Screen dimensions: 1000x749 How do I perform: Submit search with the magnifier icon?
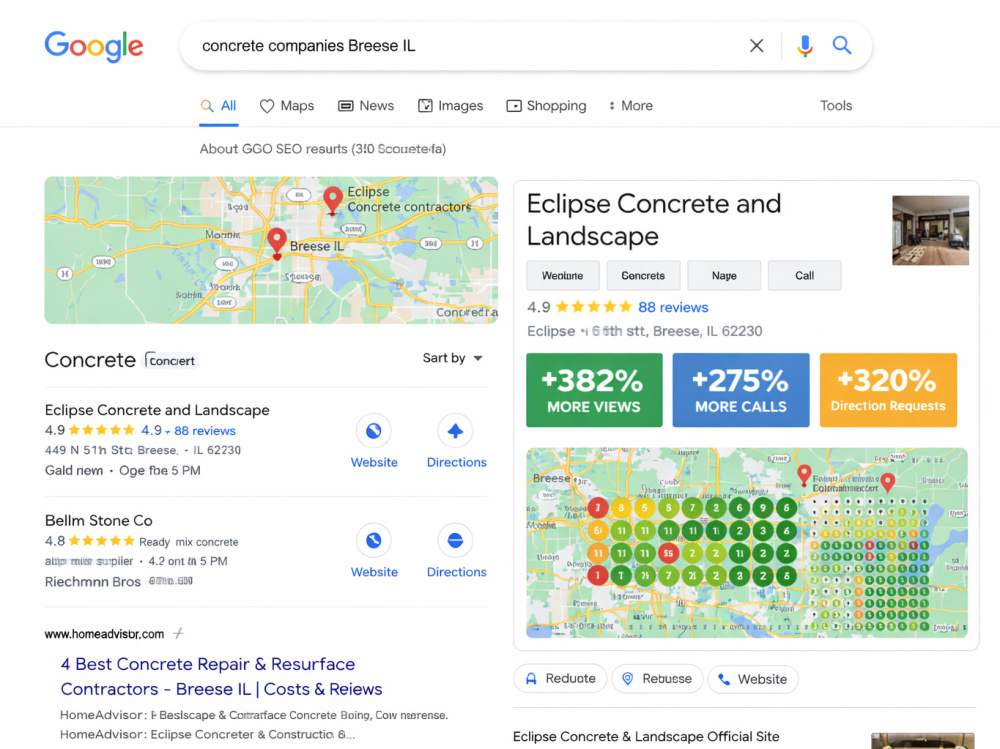coord(842,45)
